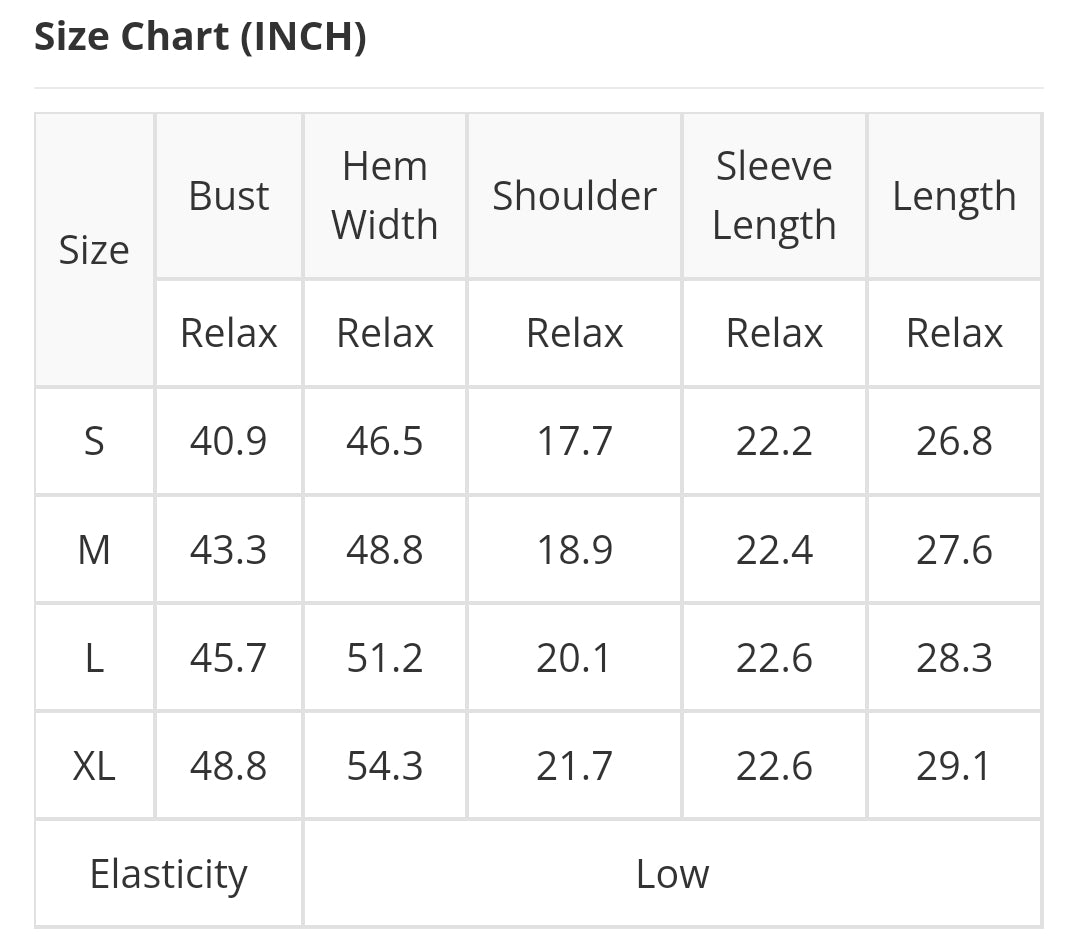Click the Hem Width column header
The image size is (1080, 952).
coord(385,196)
